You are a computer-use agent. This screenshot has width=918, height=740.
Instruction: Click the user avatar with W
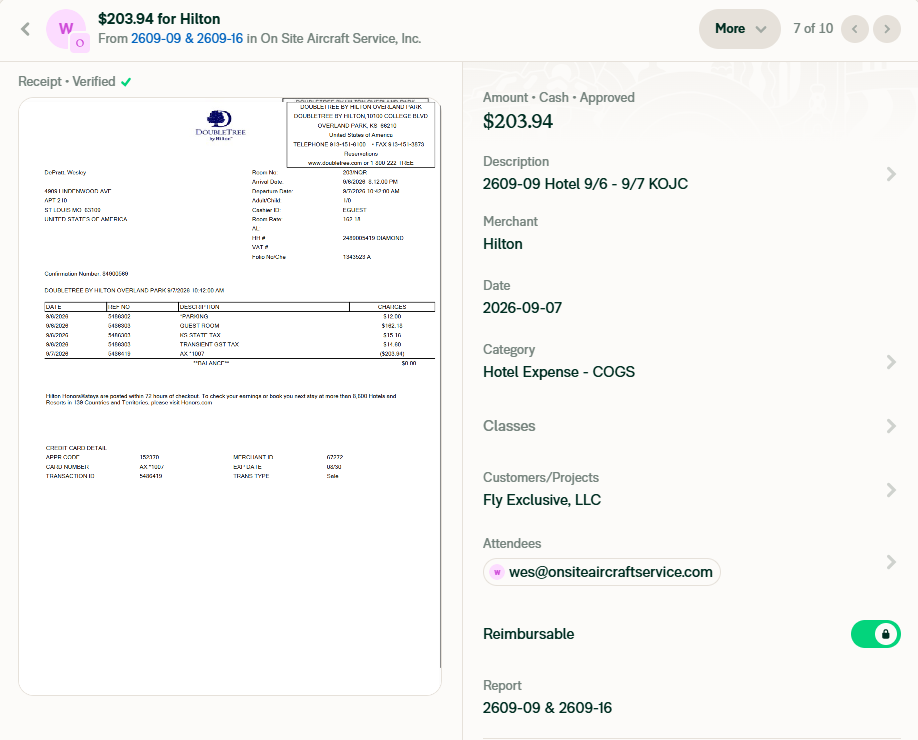tap(66, 29)
